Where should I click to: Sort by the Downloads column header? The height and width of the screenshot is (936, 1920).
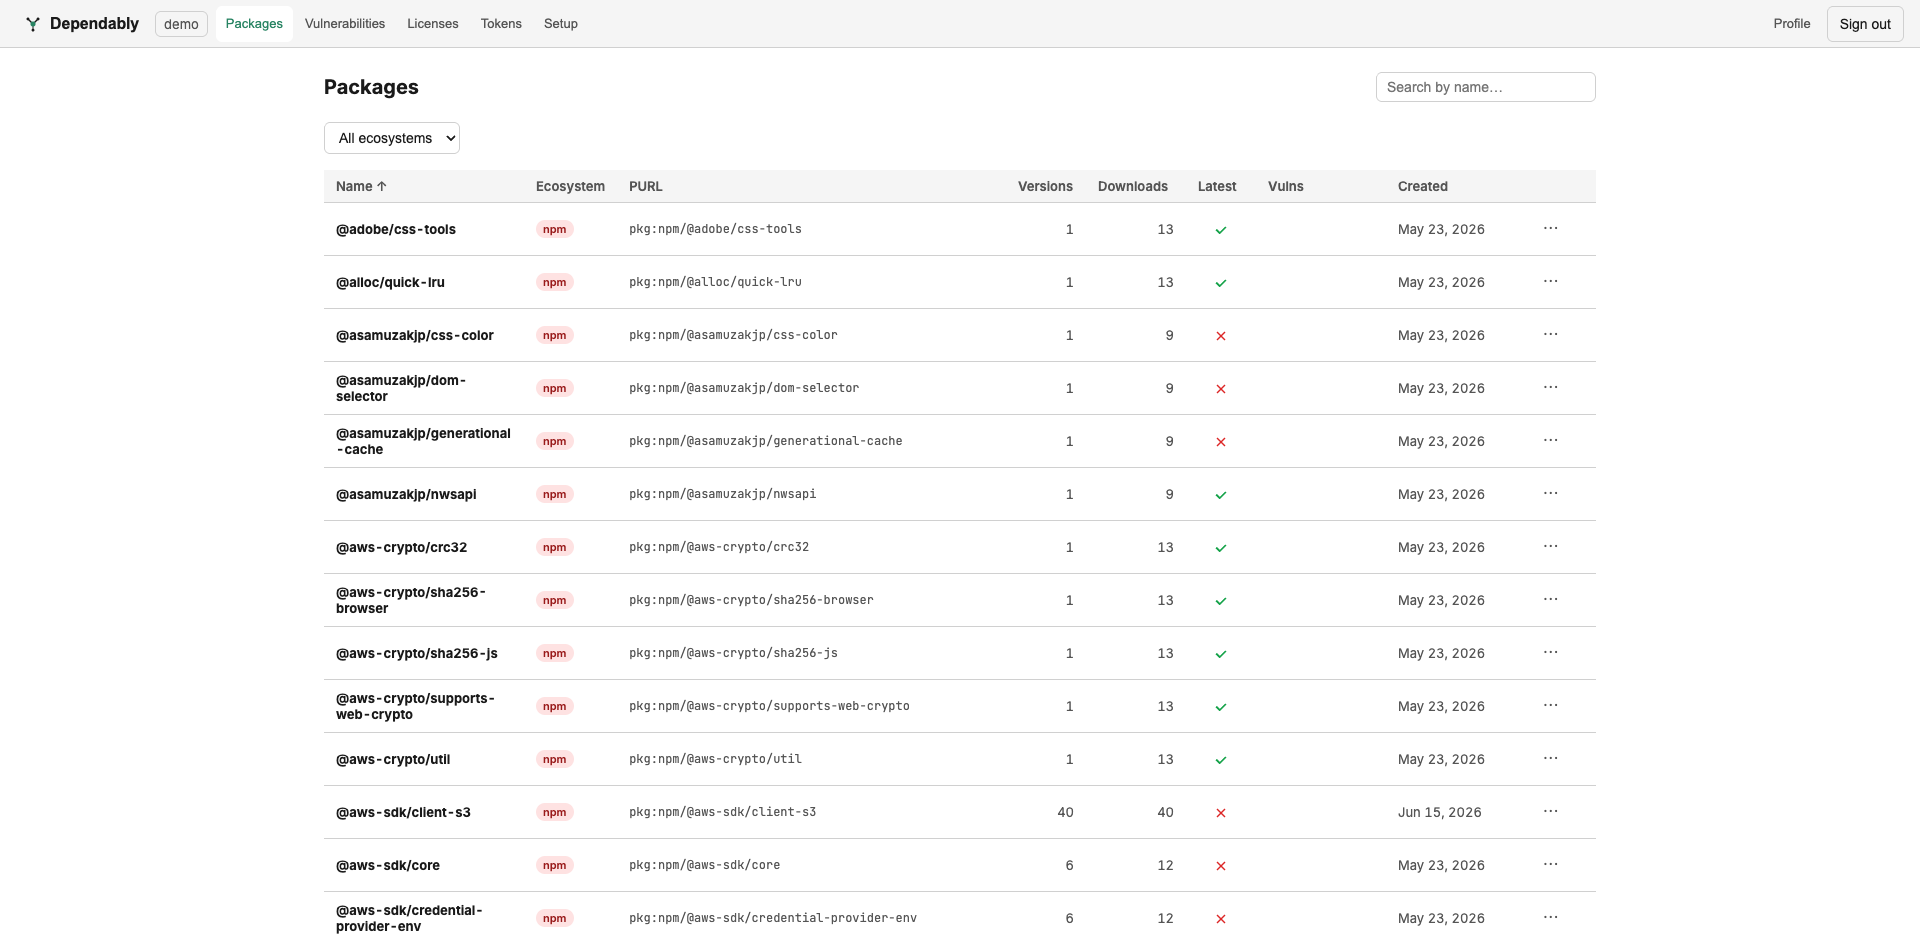(1133, 186)
